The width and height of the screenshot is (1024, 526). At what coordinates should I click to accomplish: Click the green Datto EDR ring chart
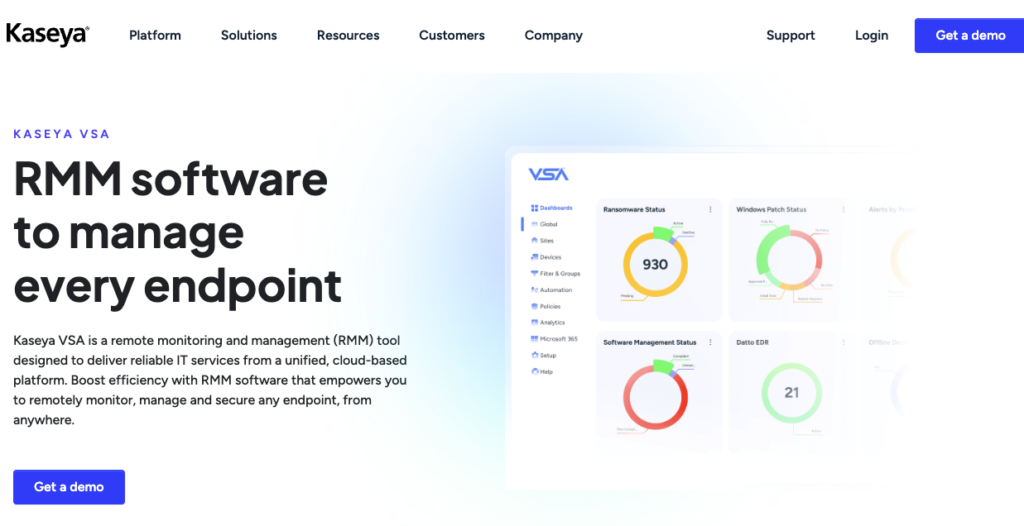coord(792,393)
